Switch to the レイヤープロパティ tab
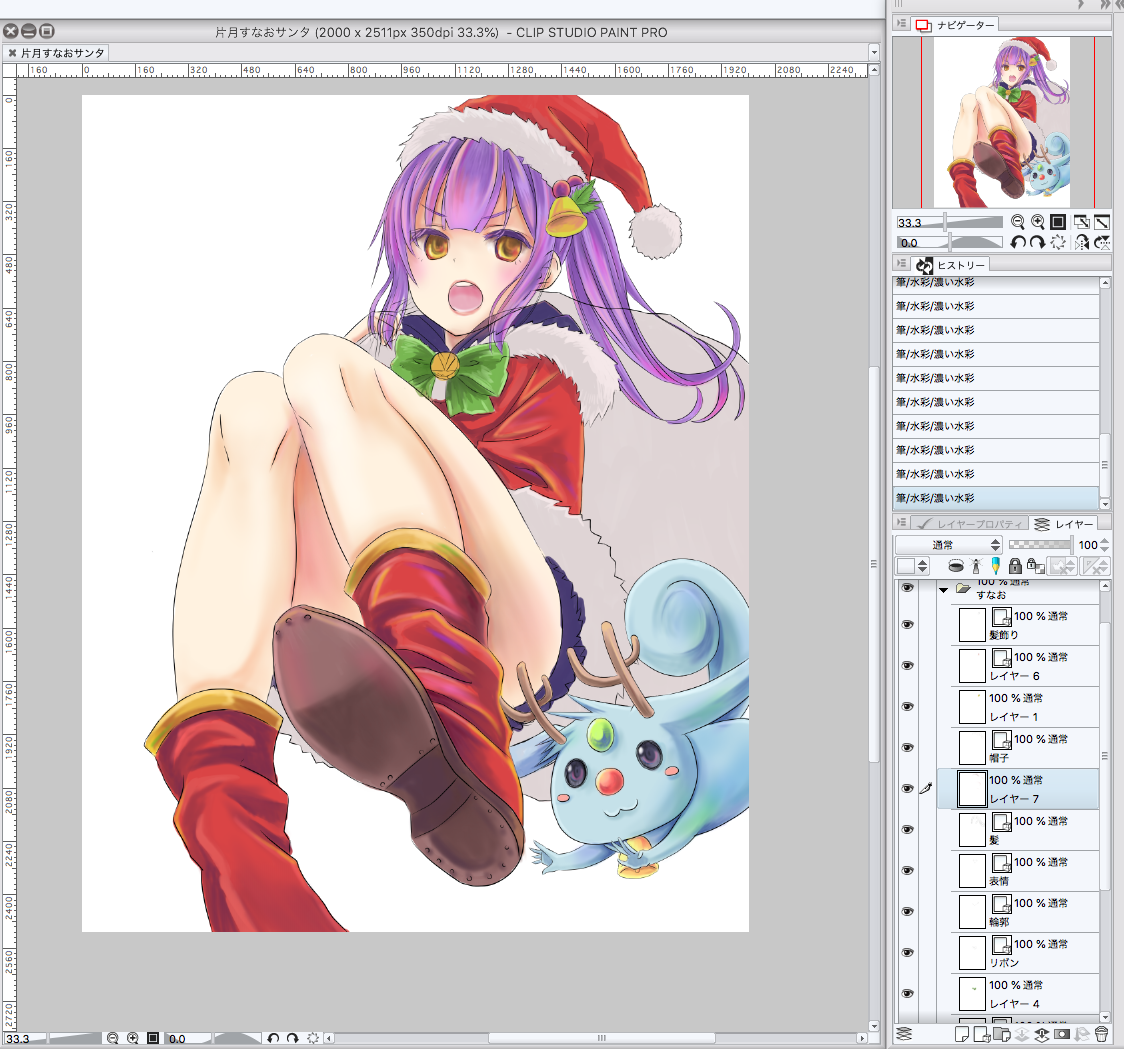This screenshot has height=1049, width=1124. [971, 524]
